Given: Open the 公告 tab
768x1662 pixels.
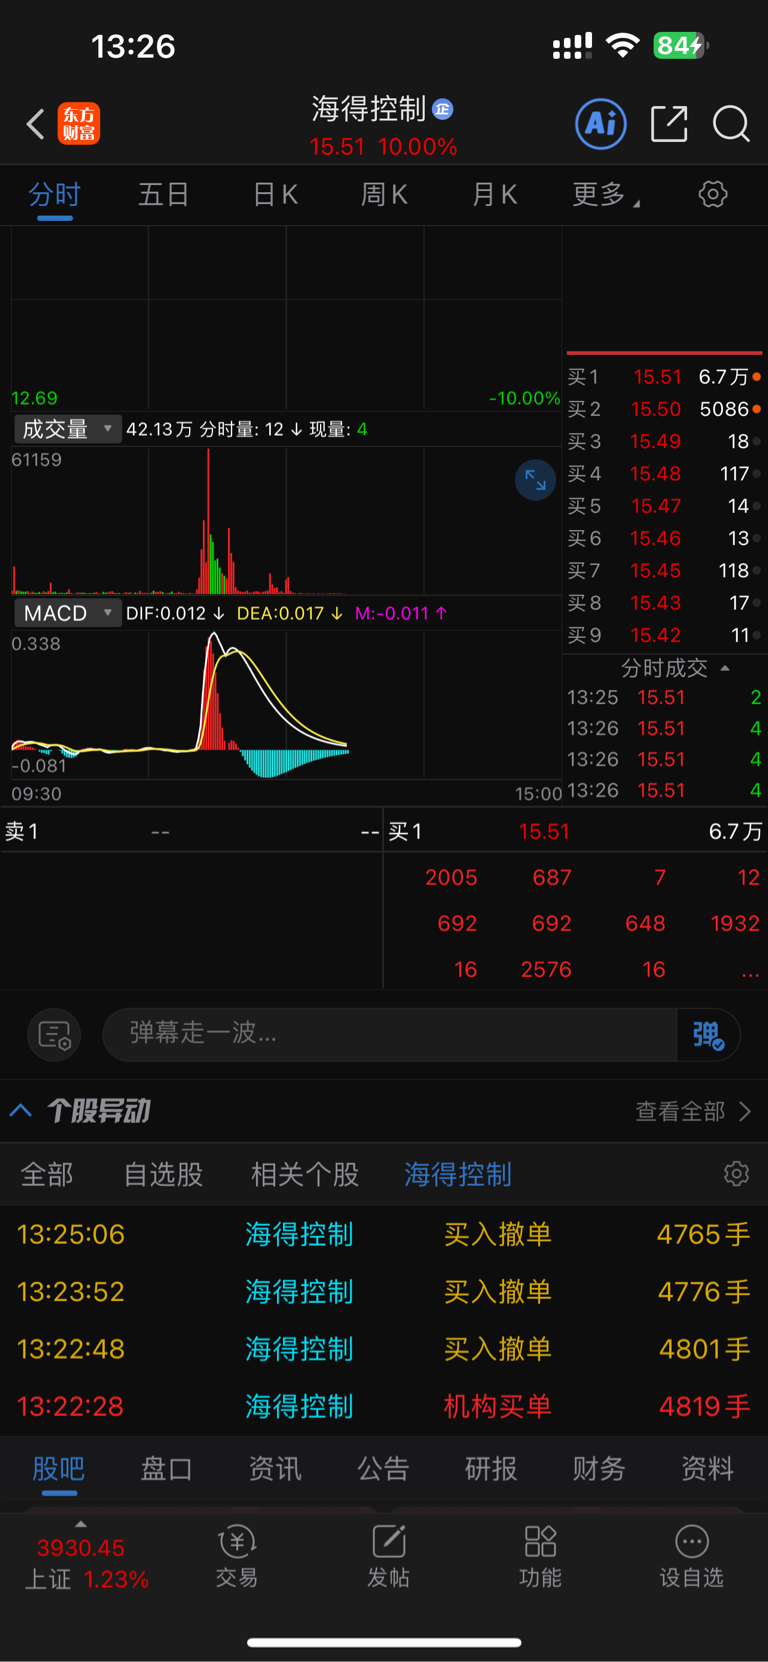Looking at the screenshot, I should 383,1469.
